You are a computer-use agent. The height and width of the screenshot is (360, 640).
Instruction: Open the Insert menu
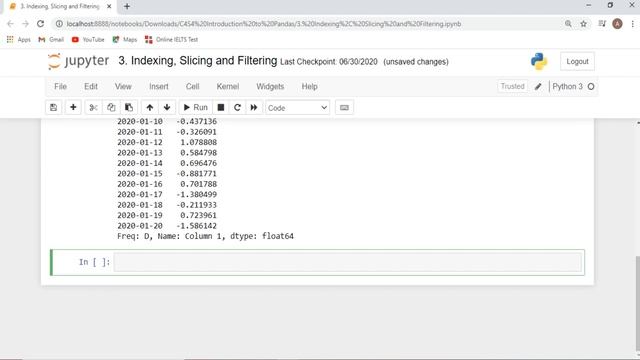(x=159, y=87)
